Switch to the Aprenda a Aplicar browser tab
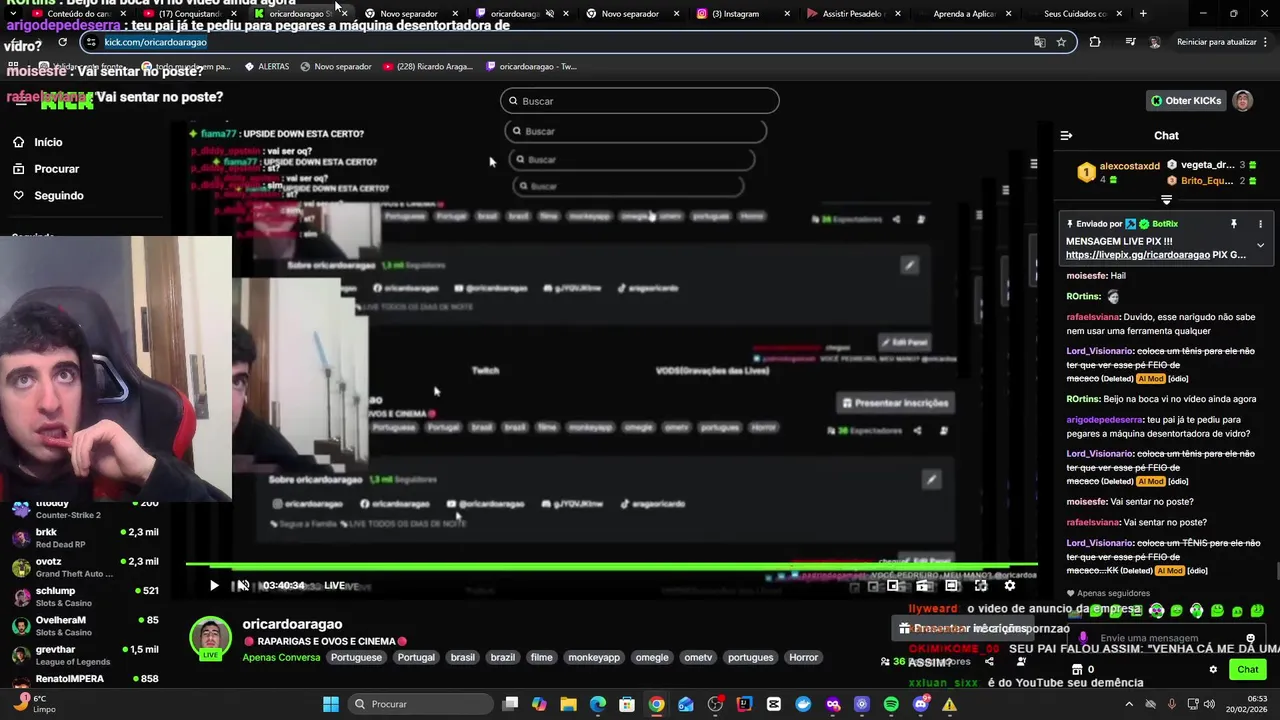The height and width of the screenshot is (720, 1280). coord(965,14)
